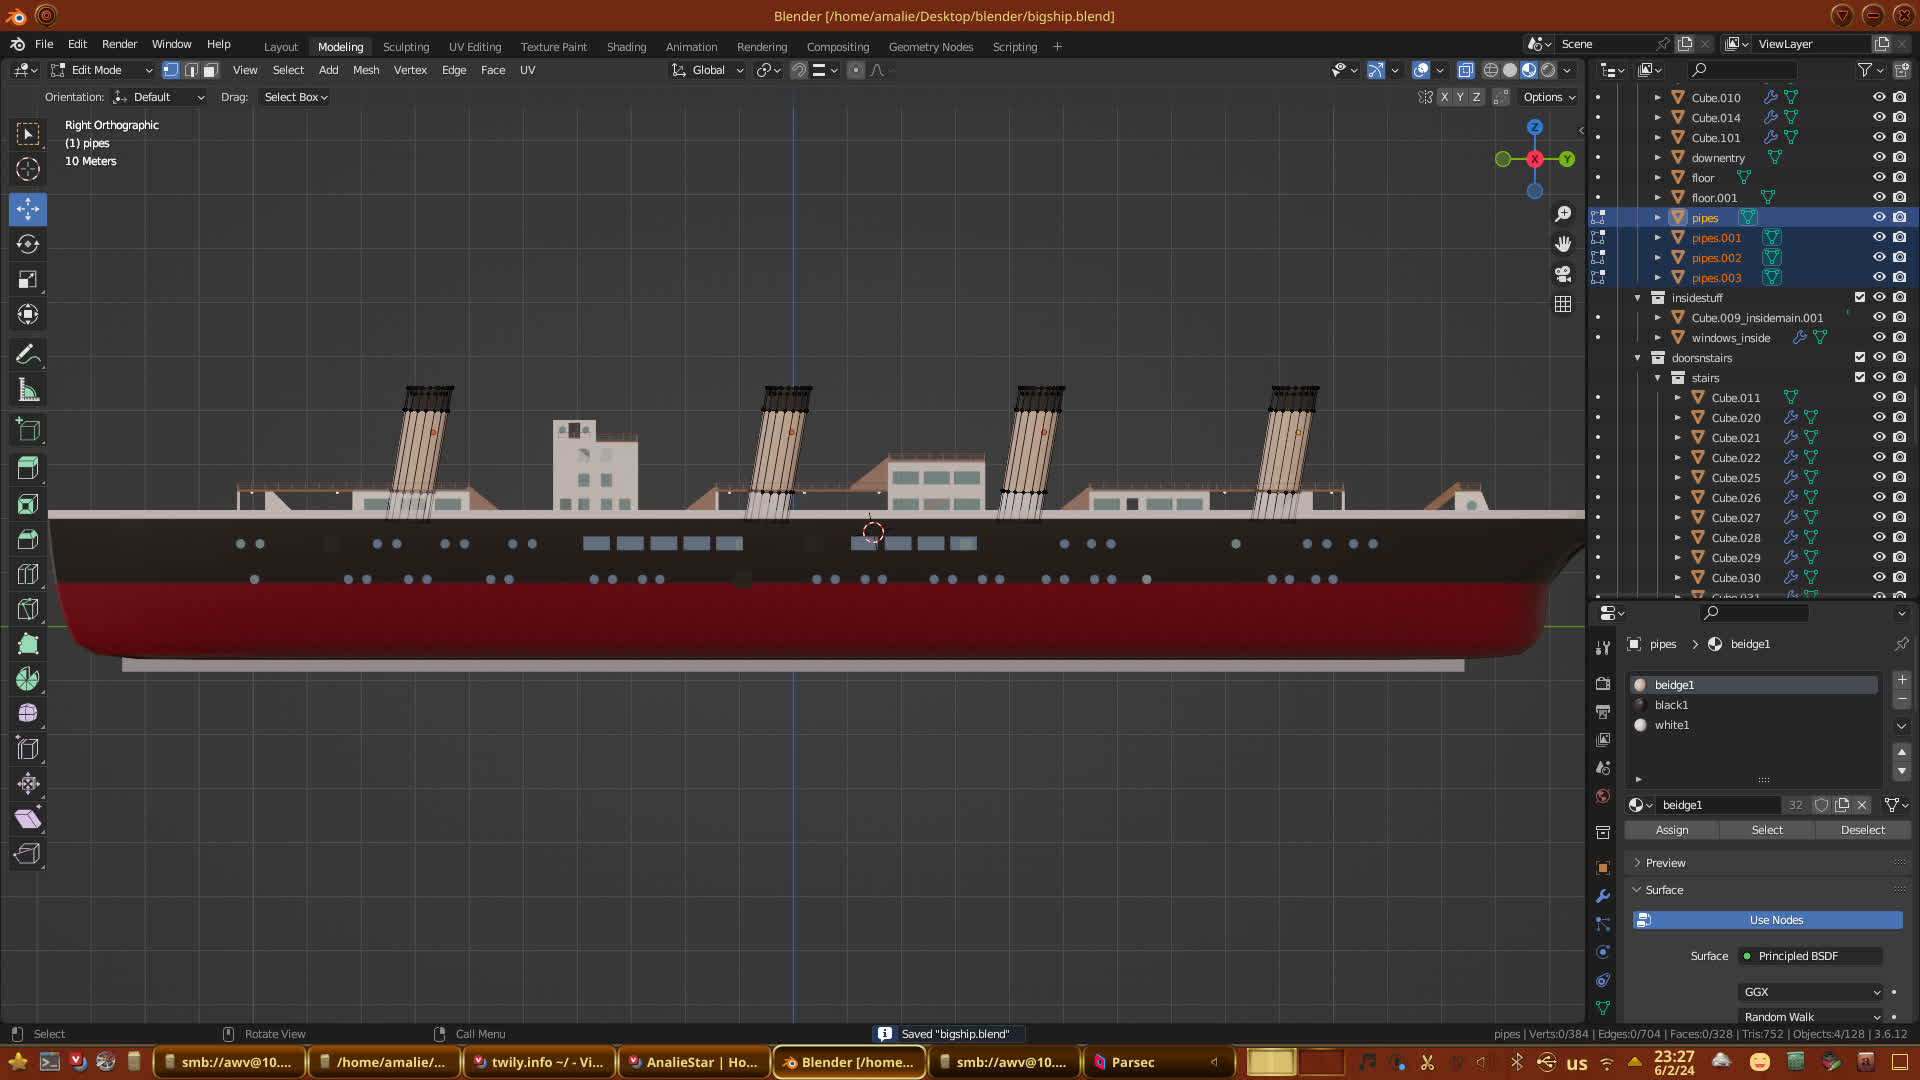Open the Edit Mode dropdown
1920x1080 pixels.
coord(101,70)
